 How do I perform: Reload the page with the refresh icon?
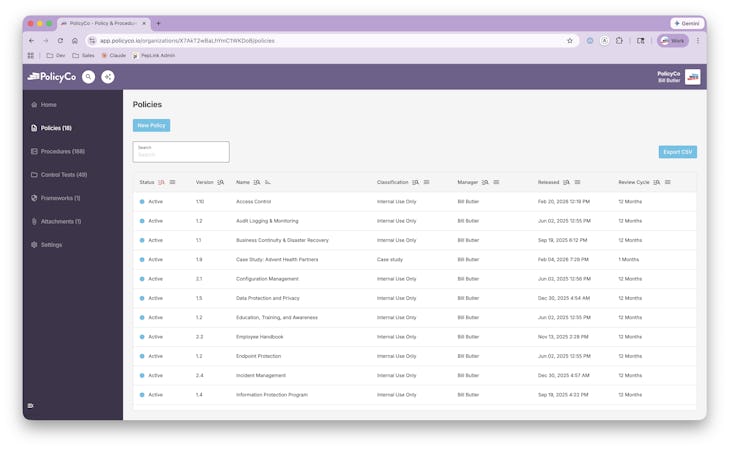pos(60,41)
